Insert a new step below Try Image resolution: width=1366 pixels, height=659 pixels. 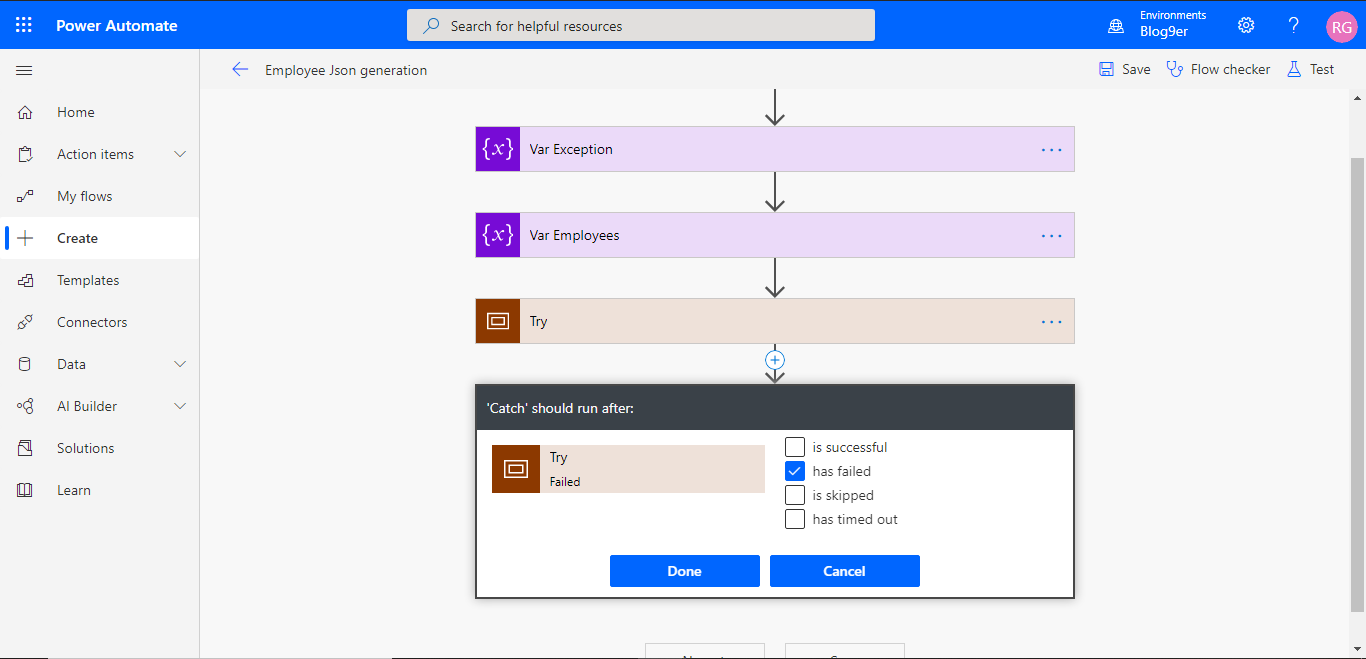point(775,359)
